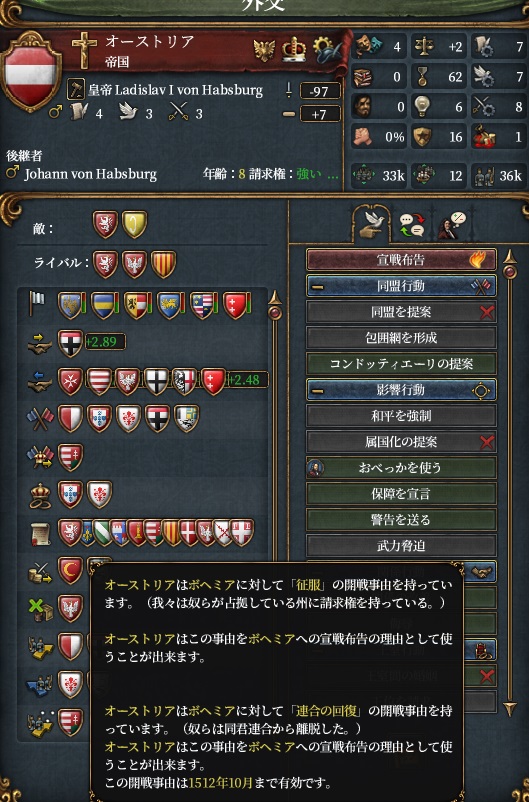The width and height of the screenshot is (529, 802).
Task: Click the おべっかを使う improve relations button
Action: [x=401, y=468]
